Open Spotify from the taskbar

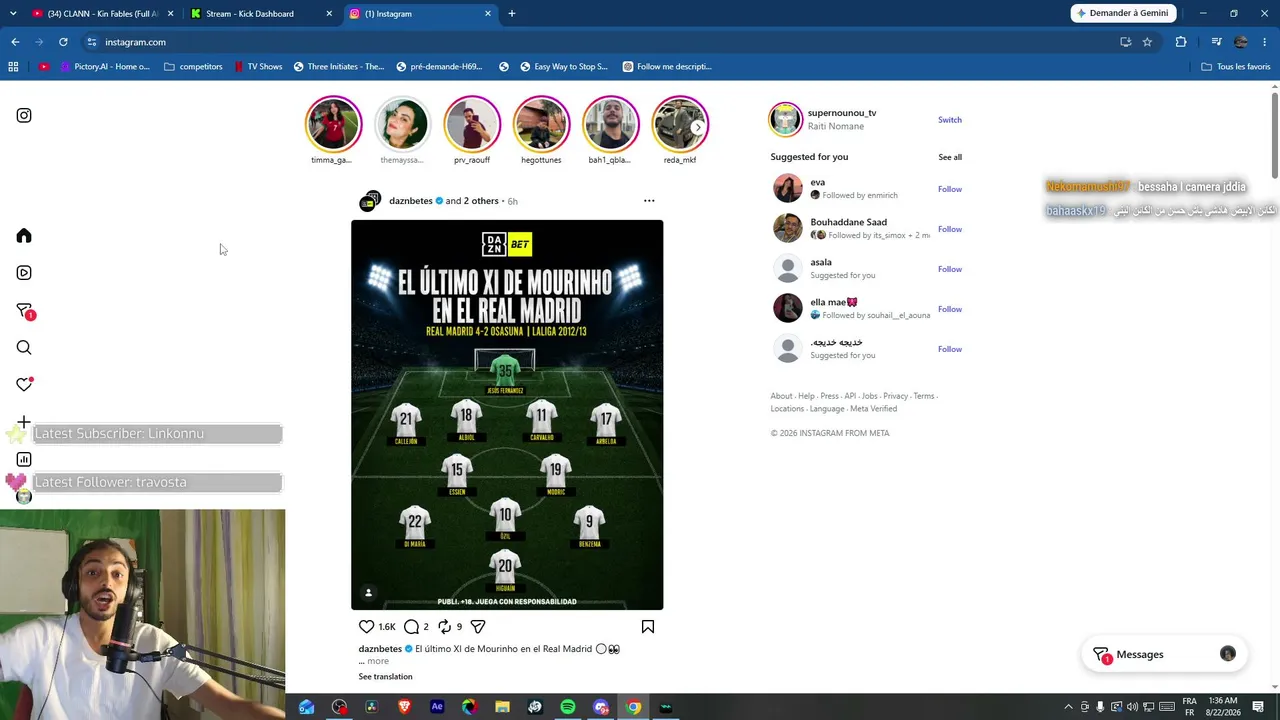568,707
